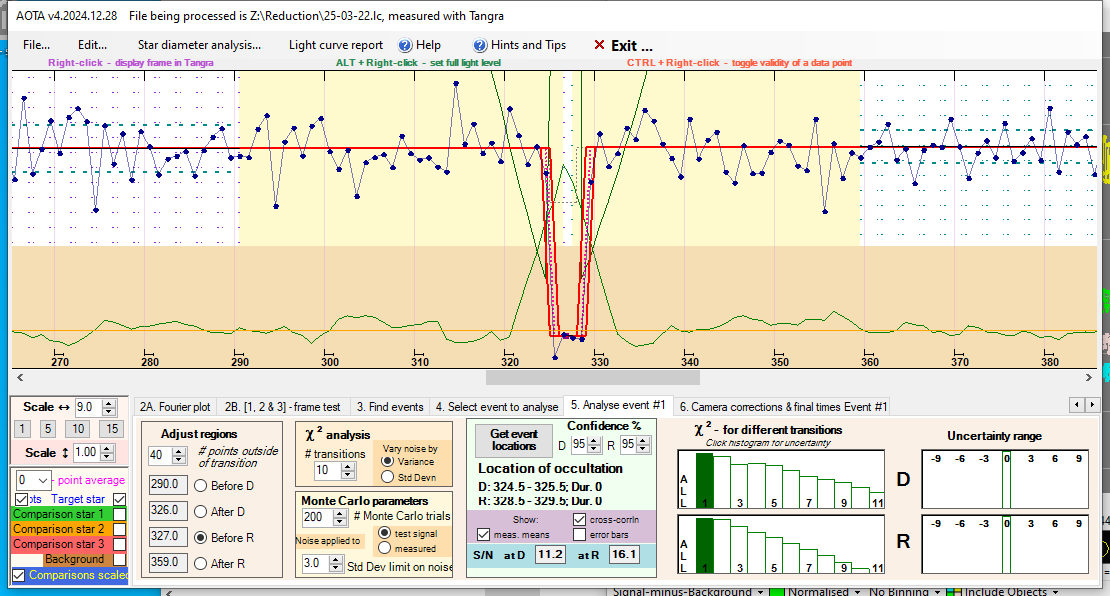The height and width of the screenshot is (596, 1110).
Task: Open the Light curve report menu
Action: pyautogui.click(x=336, y=45)
